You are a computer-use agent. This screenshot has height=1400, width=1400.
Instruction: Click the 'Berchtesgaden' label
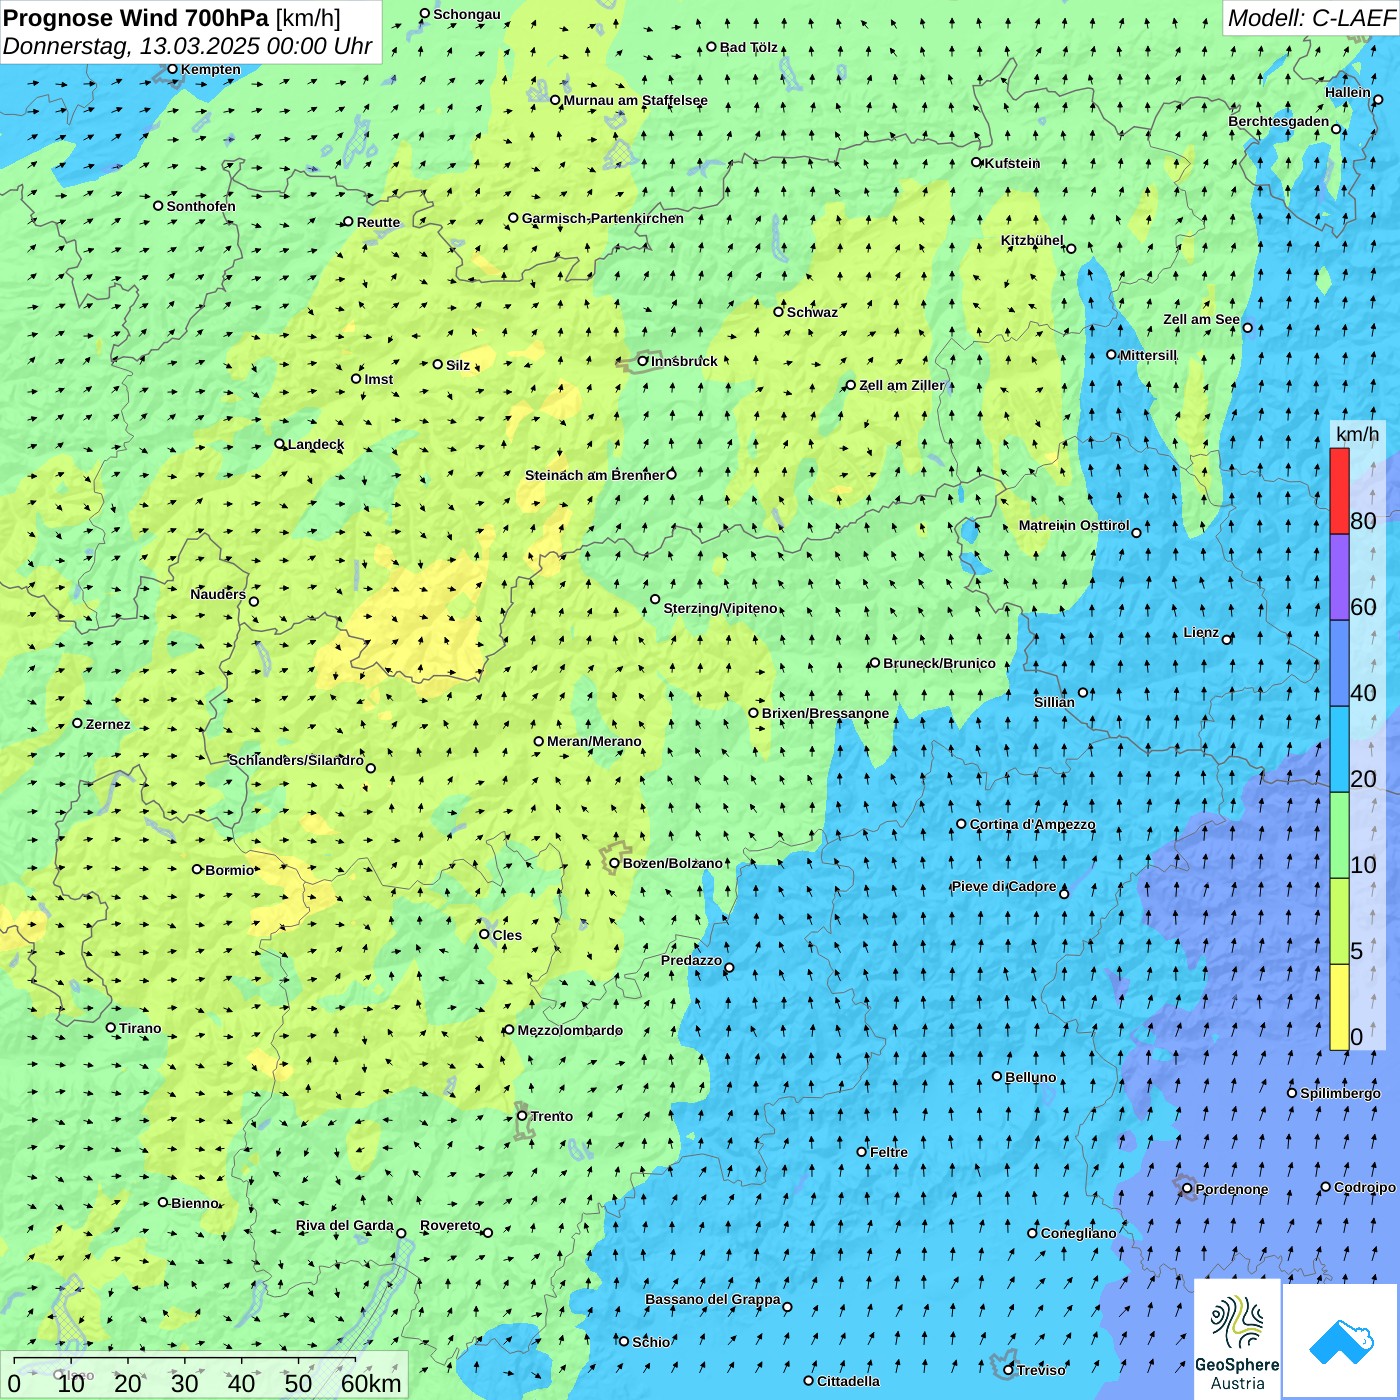(x=1279, y=121)
